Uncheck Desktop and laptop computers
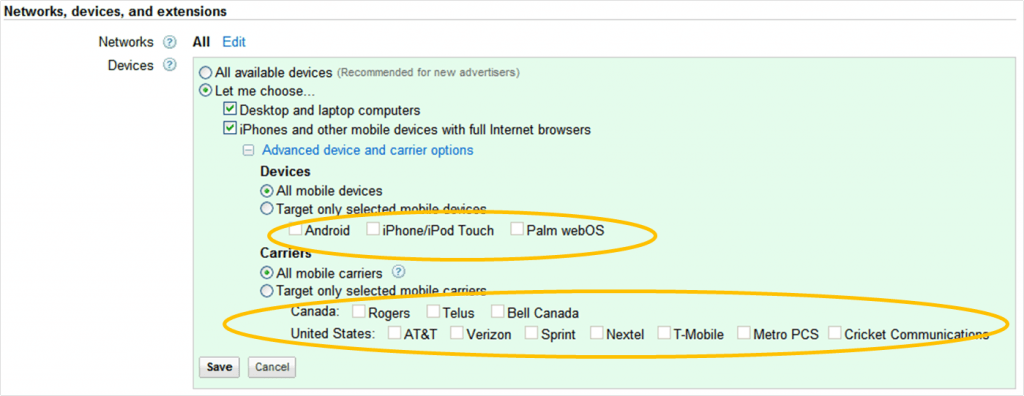 [229, 110]
